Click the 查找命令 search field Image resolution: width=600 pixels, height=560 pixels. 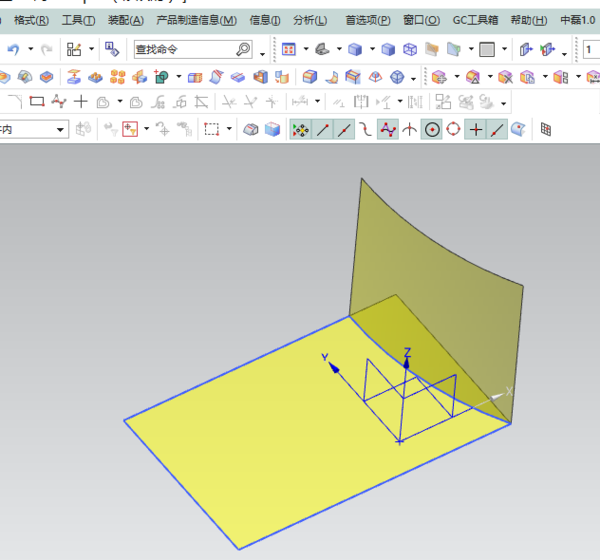(x=184, y=49)
